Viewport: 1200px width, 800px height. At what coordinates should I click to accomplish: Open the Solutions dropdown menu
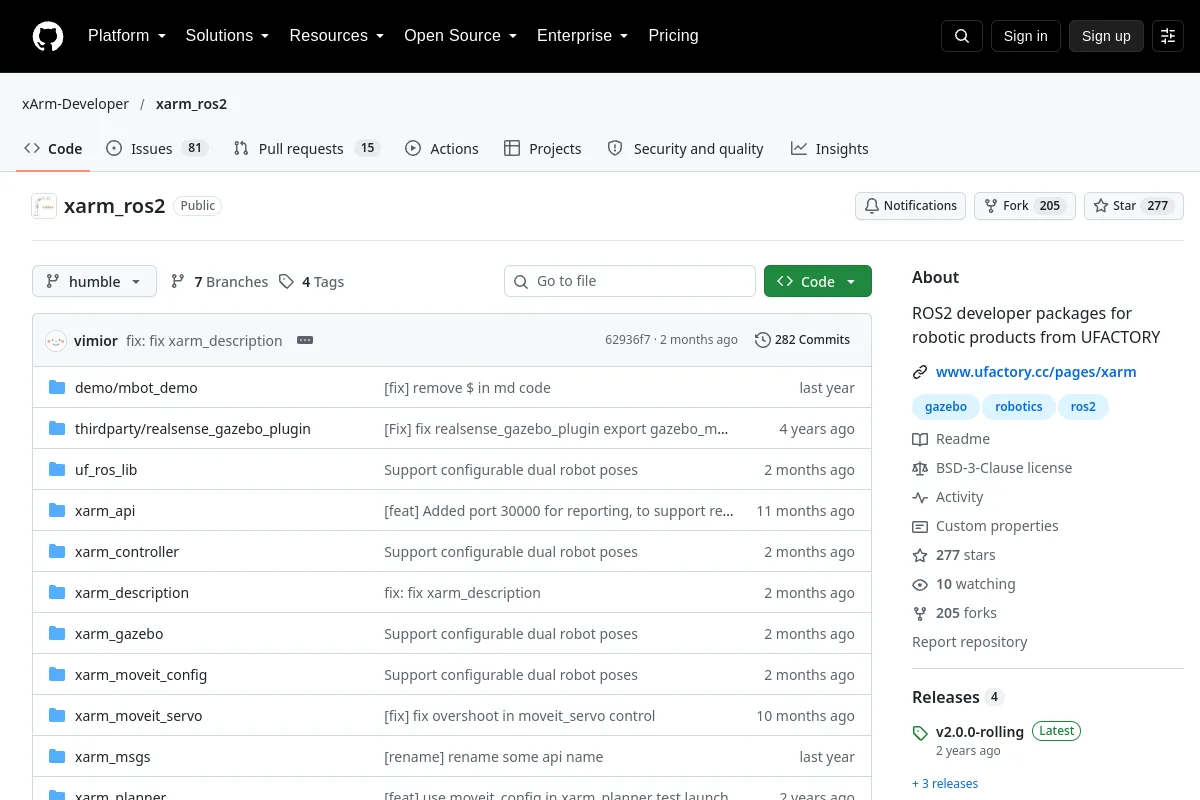pyautogui.click(x=227, y=36)
